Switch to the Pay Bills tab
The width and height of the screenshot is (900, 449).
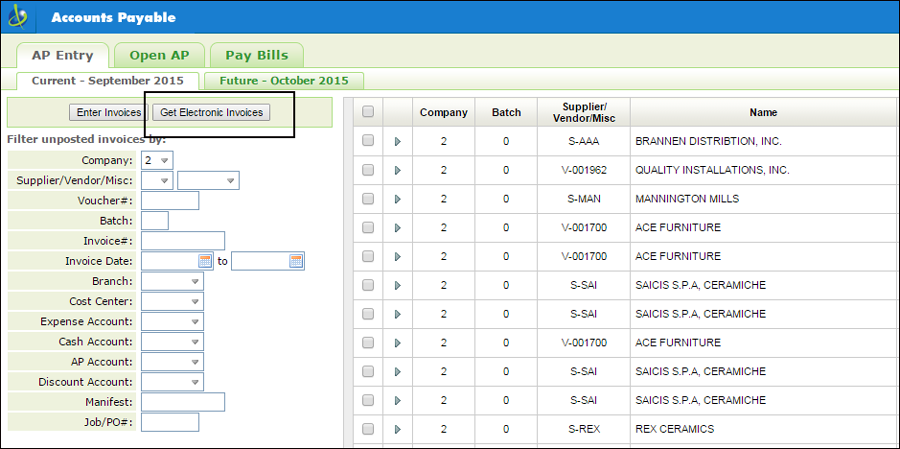coord(256,55)
